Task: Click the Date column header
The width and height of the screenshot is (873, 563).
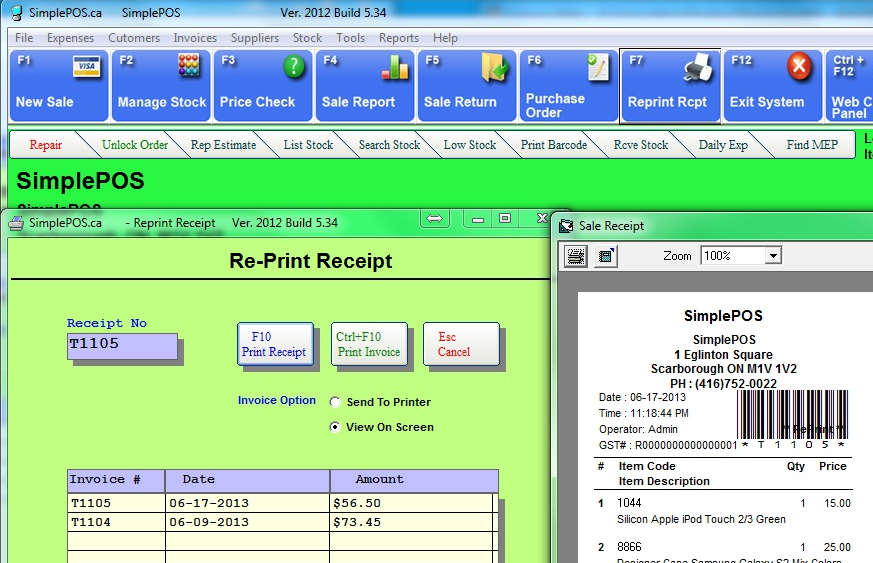Action: click(247, 480)
